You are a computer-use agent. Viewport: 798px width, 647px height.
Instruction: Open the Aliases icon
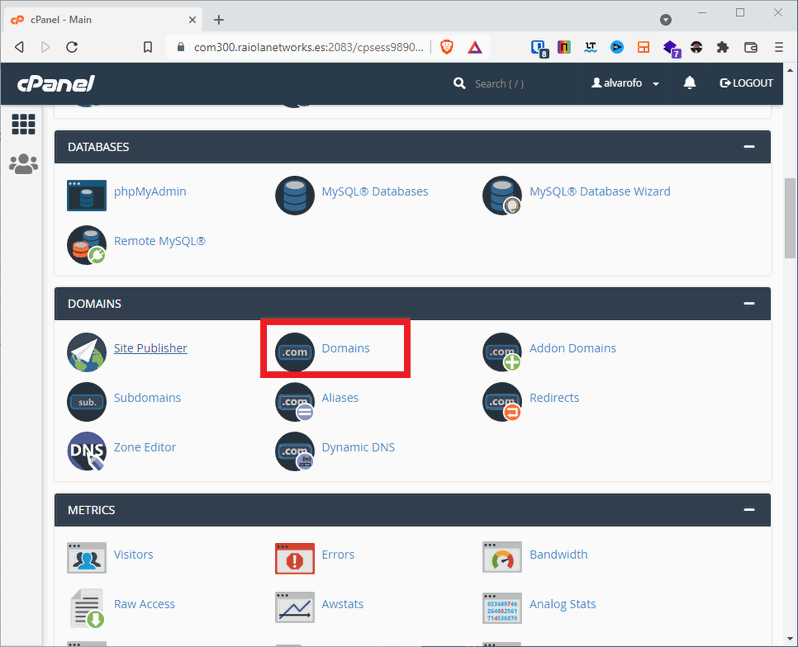[295, 402]
